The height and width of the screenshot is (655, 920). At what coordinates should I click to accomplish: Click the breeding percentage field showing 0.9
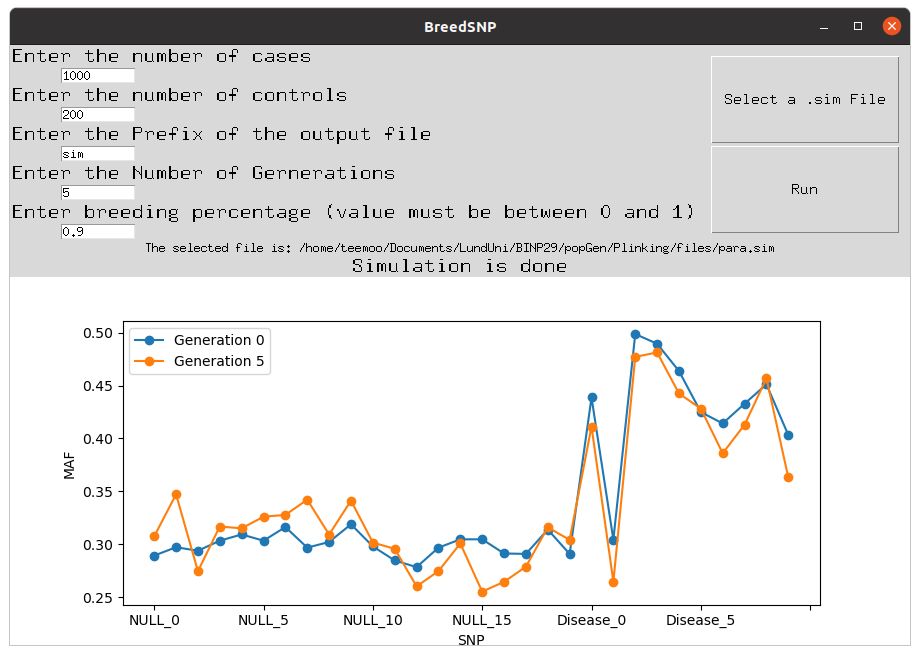coord(97,231)
